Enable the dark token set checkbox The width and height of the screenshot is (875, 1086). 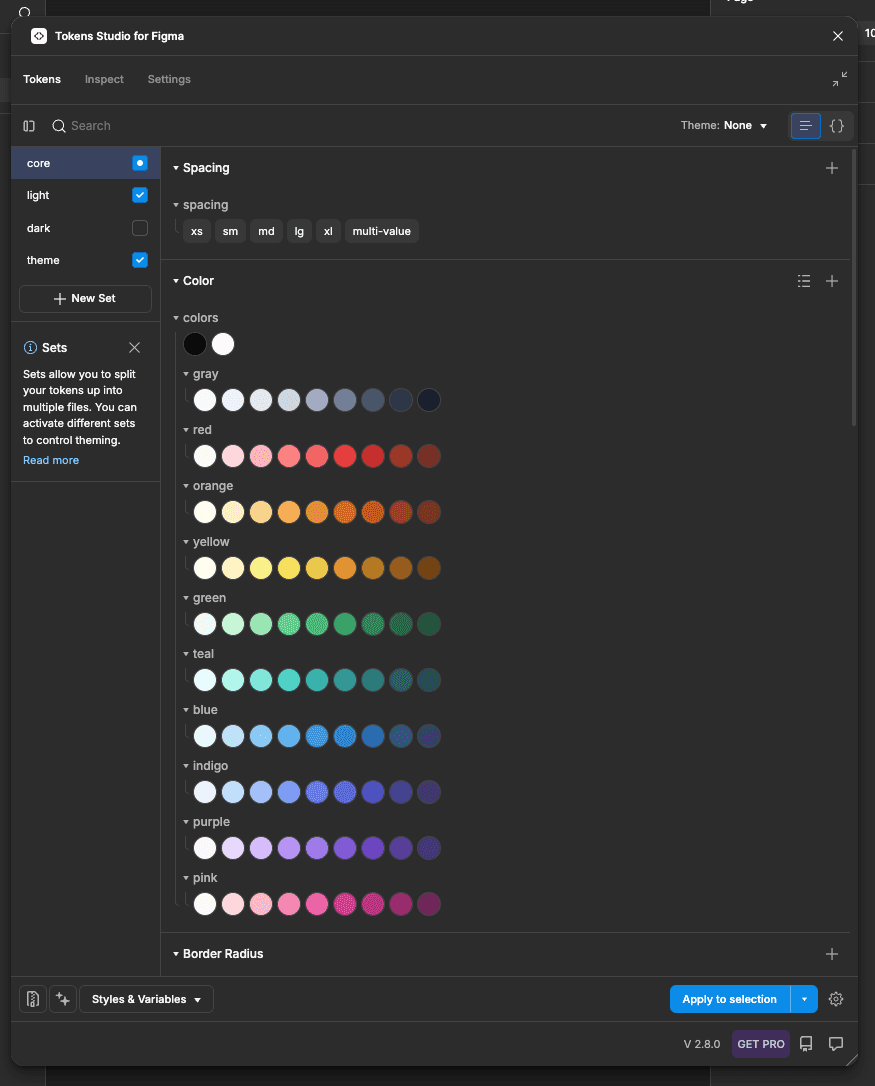pos(140,228)
